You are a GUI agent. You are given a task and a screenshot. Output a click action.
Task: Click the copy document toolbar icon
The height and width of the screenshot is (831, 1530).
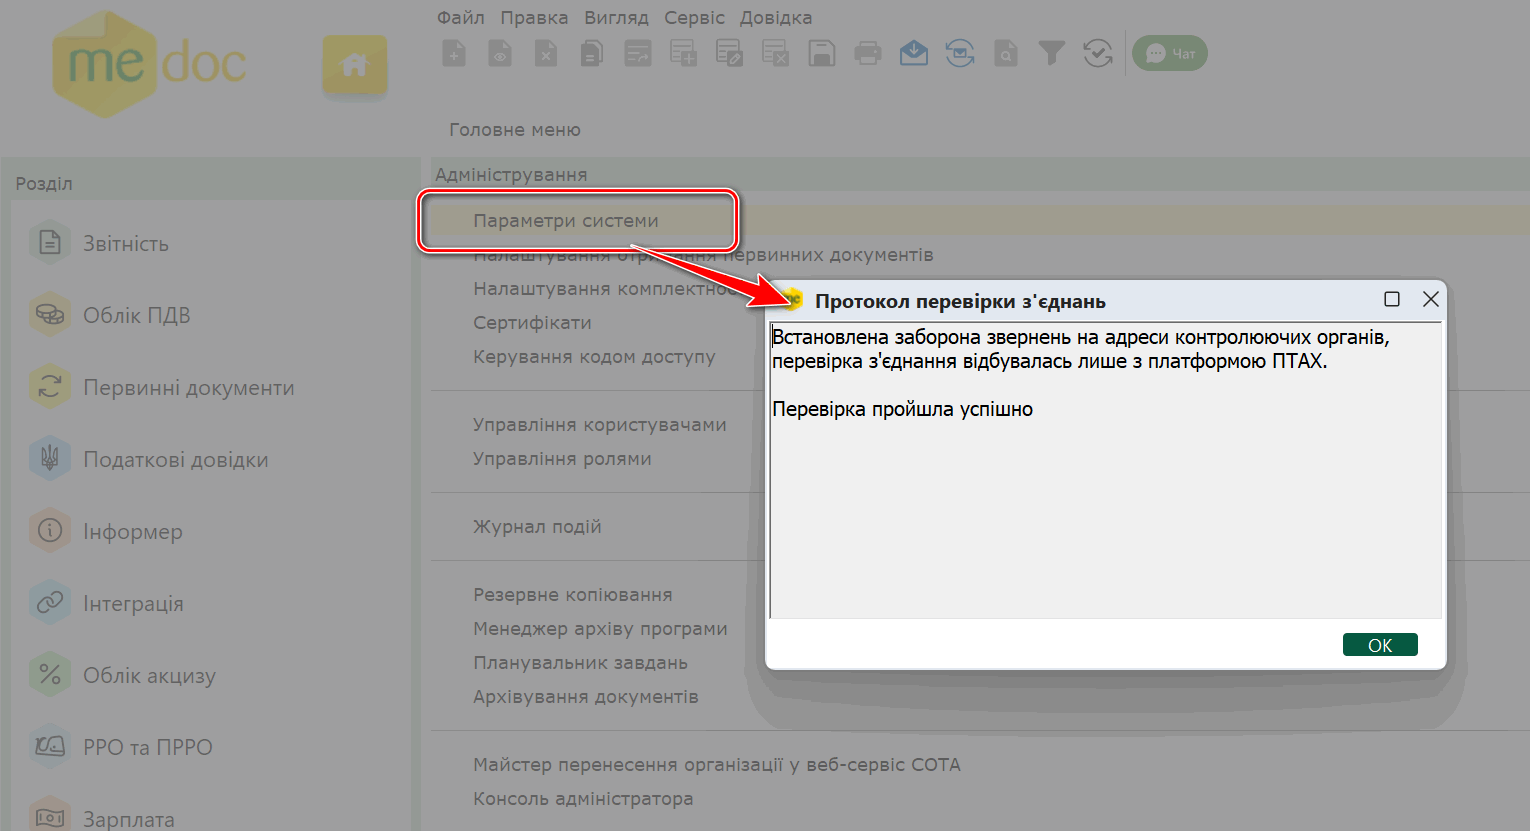(x=592, y=53)
